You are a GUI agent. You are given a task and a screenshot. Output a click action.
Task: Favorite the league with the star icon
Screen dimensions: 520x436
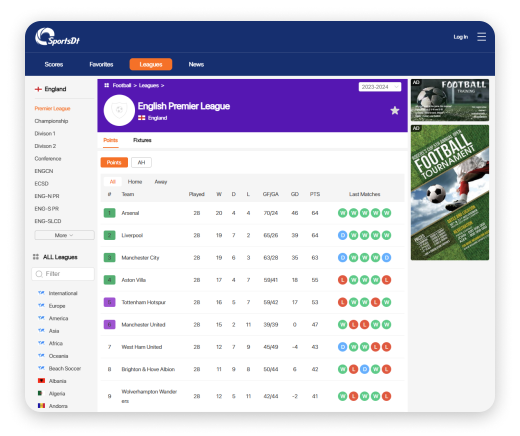pos(395,110)
